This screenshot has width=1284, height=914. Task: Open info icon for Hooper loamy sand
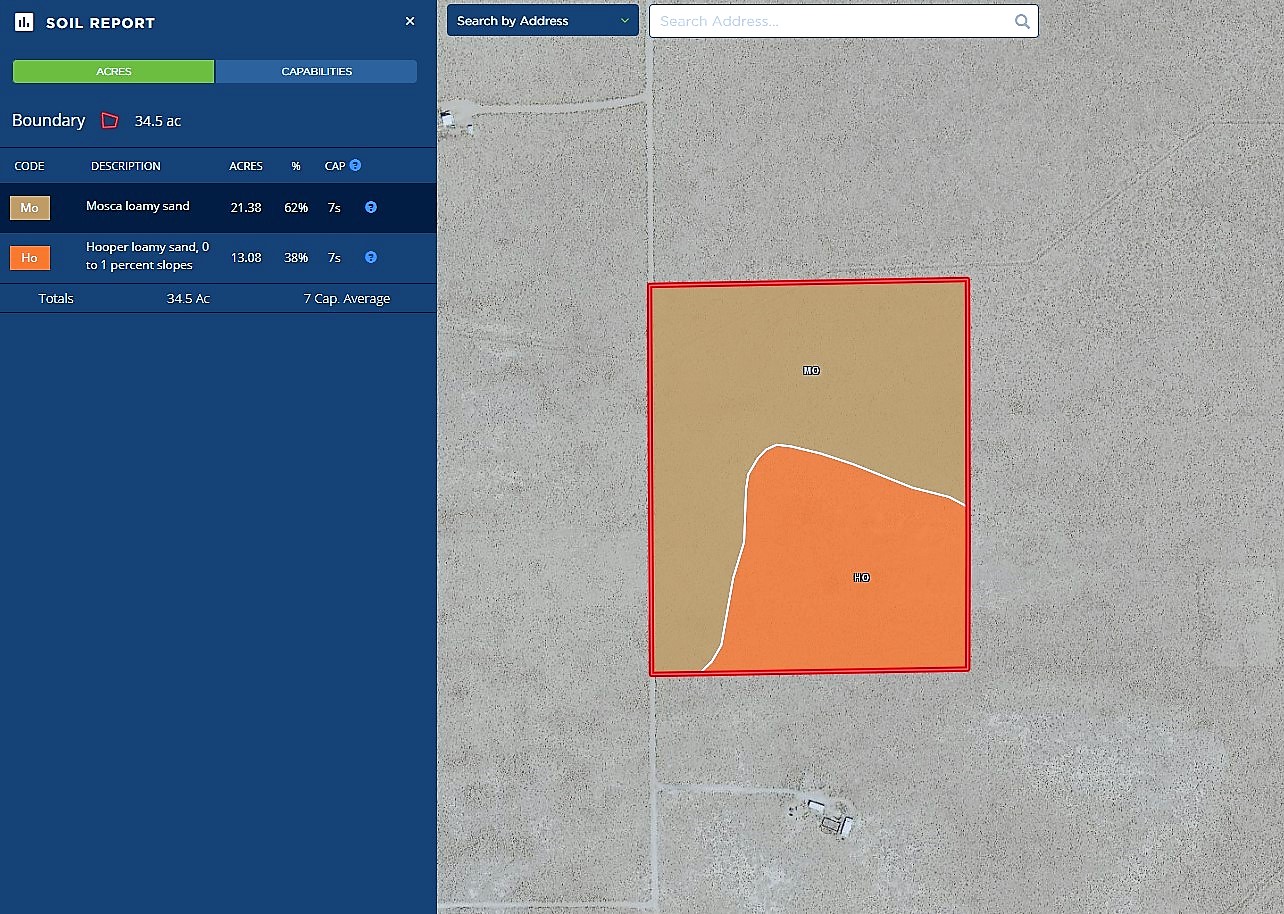tap(371, 258)
